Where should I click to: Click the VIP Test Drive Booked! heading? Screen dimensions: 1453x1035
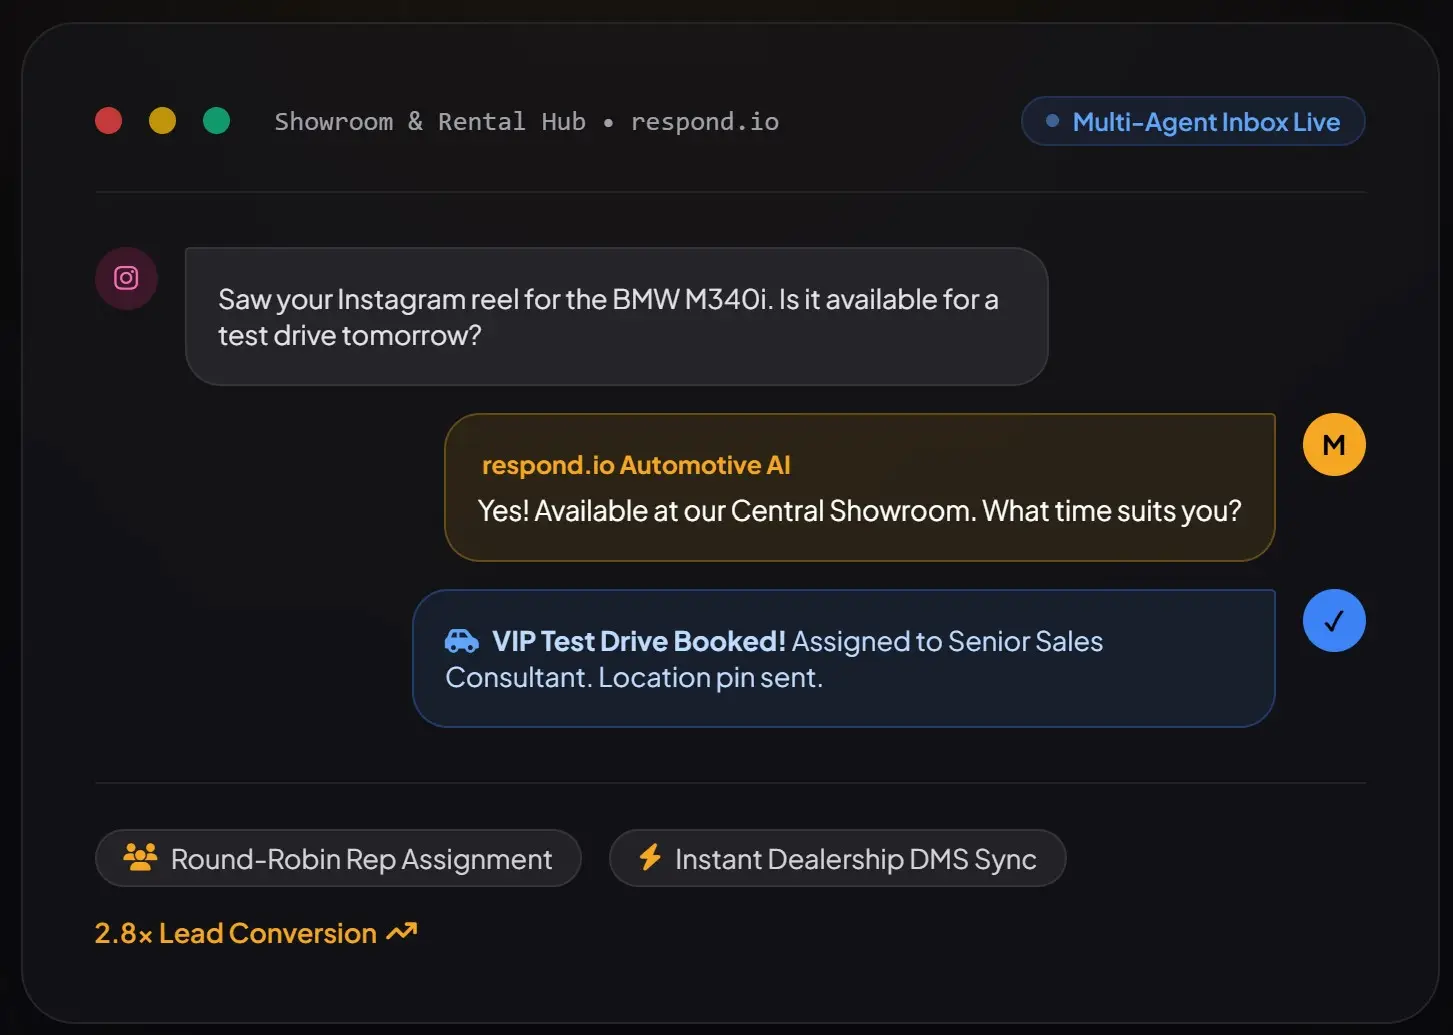pos(639,641)
